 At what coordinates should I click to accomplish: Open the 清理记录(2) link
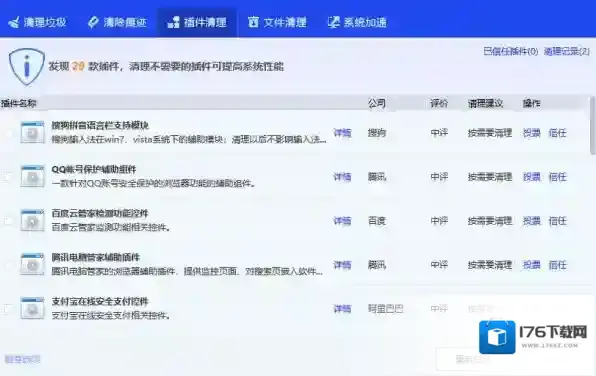(566, 51)
